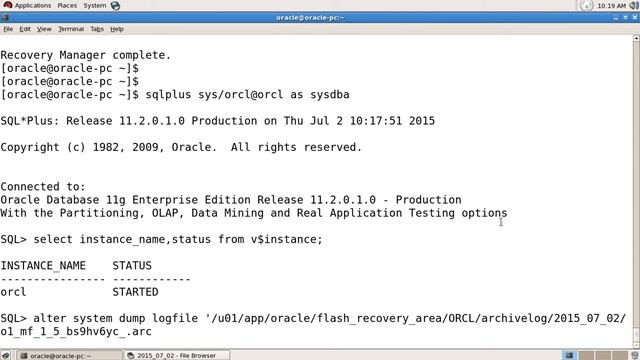The width and height of the screenshot is (640, 360).
Task: Open the Tabs menu in terminal
Action: pos(97,29)
